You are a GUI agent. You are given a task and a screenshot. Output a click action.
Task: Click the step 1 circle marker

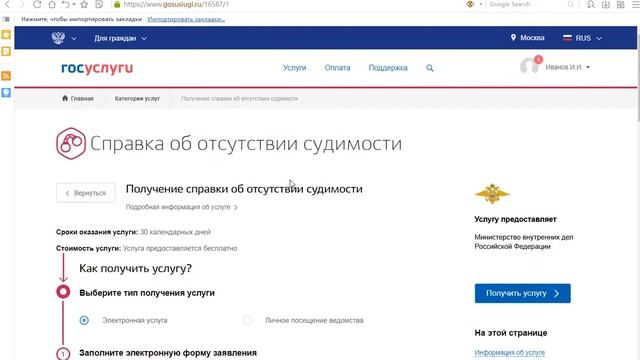pos(63,353)
